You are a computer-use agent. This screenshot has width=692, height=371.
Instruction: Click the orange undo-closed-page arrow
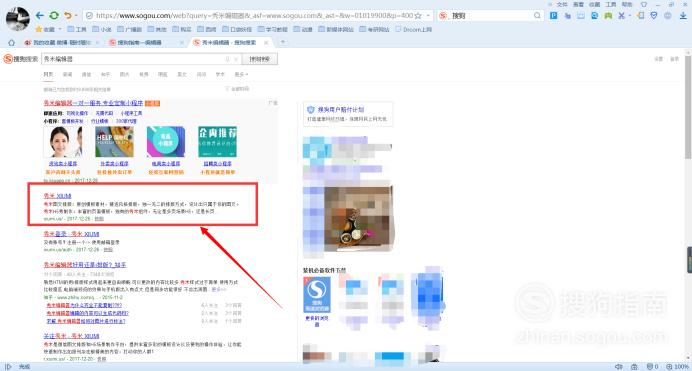pyautogui.click(x=68, y=15)
